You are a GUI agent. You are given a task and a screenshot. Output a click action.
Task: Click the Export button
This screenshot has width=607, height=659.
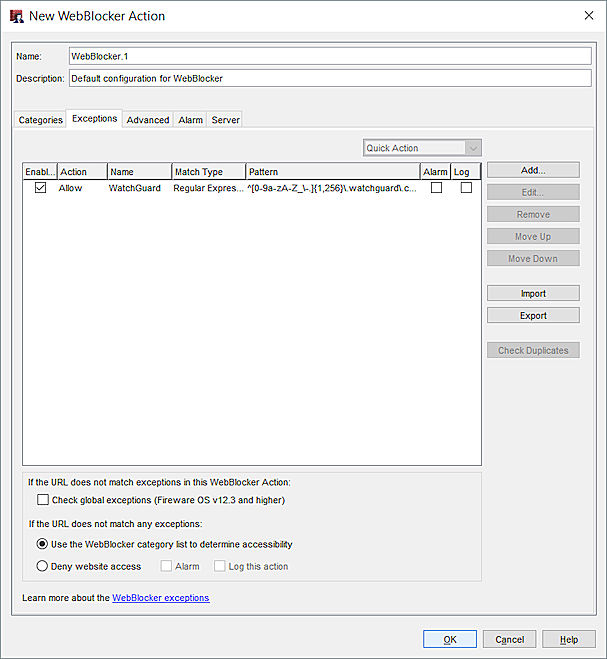(533, 316)
